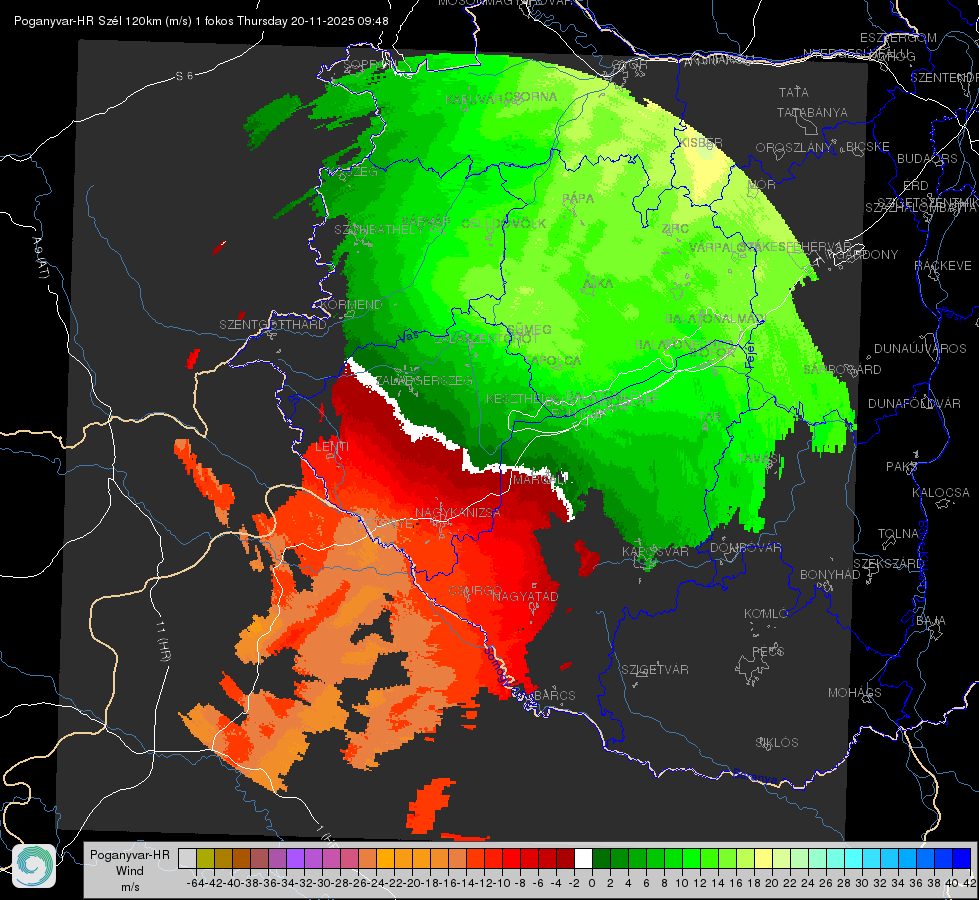Click the PAKS town label

(x=902, y=467)
